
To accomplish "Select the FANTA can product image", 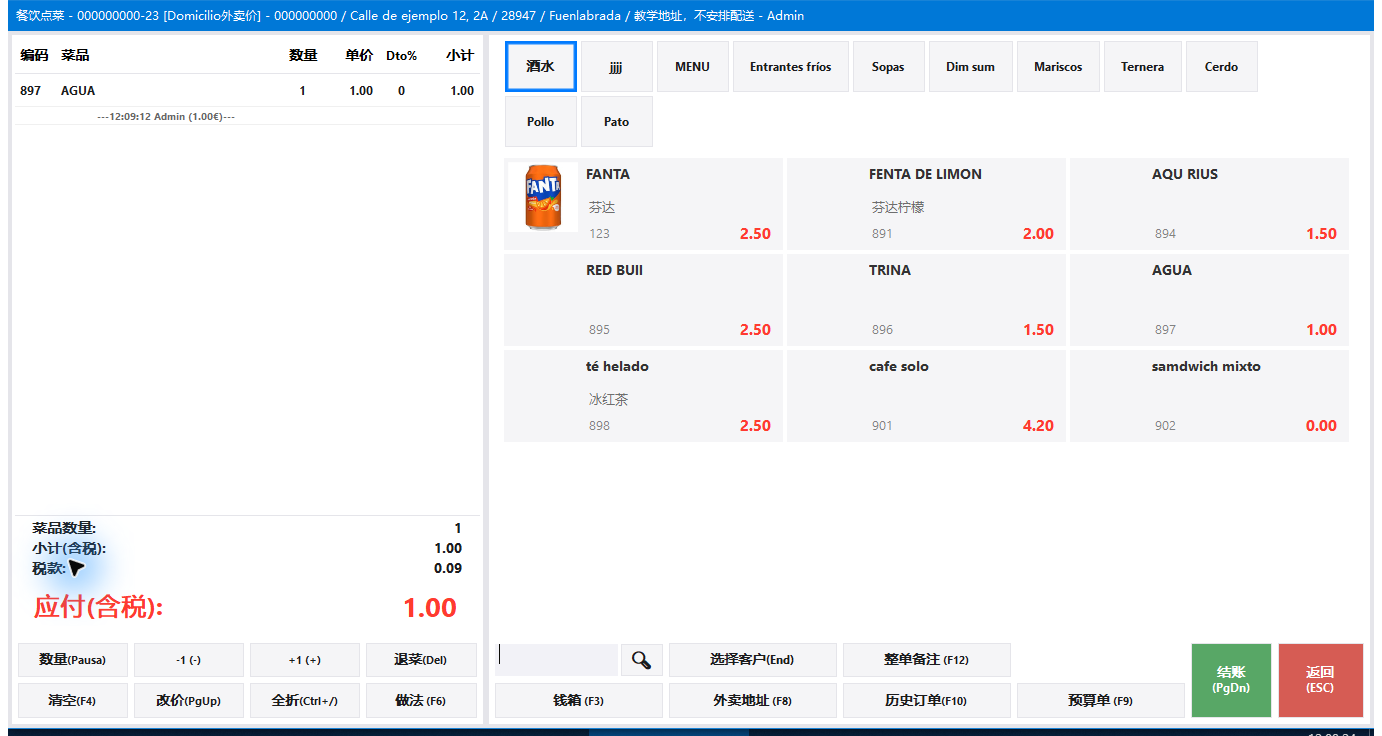I will click(x=543, y=197).
